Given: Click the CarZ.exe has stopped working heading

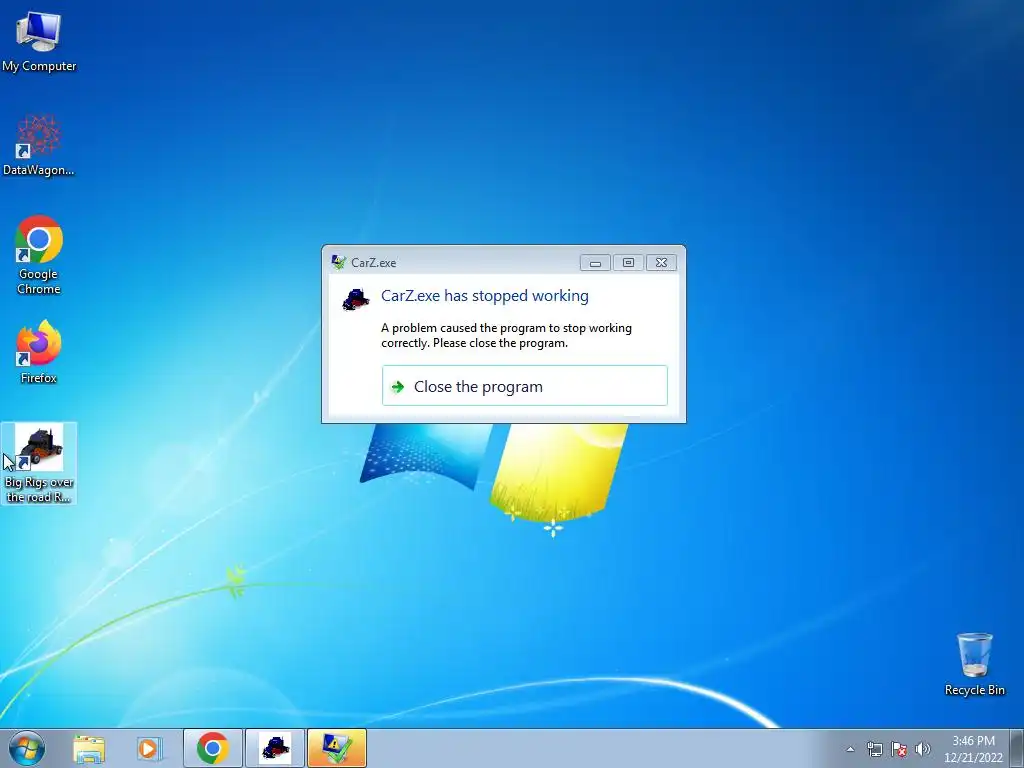Looking at the screenshot, I should 485,296.
